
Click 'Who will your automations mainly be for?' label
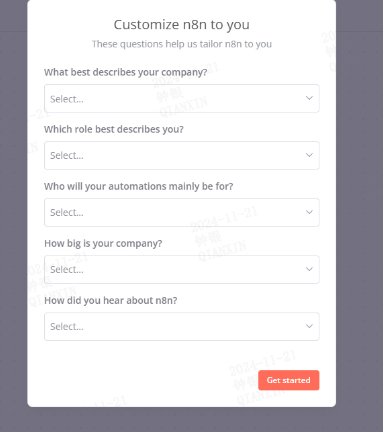tap(139, 186)
